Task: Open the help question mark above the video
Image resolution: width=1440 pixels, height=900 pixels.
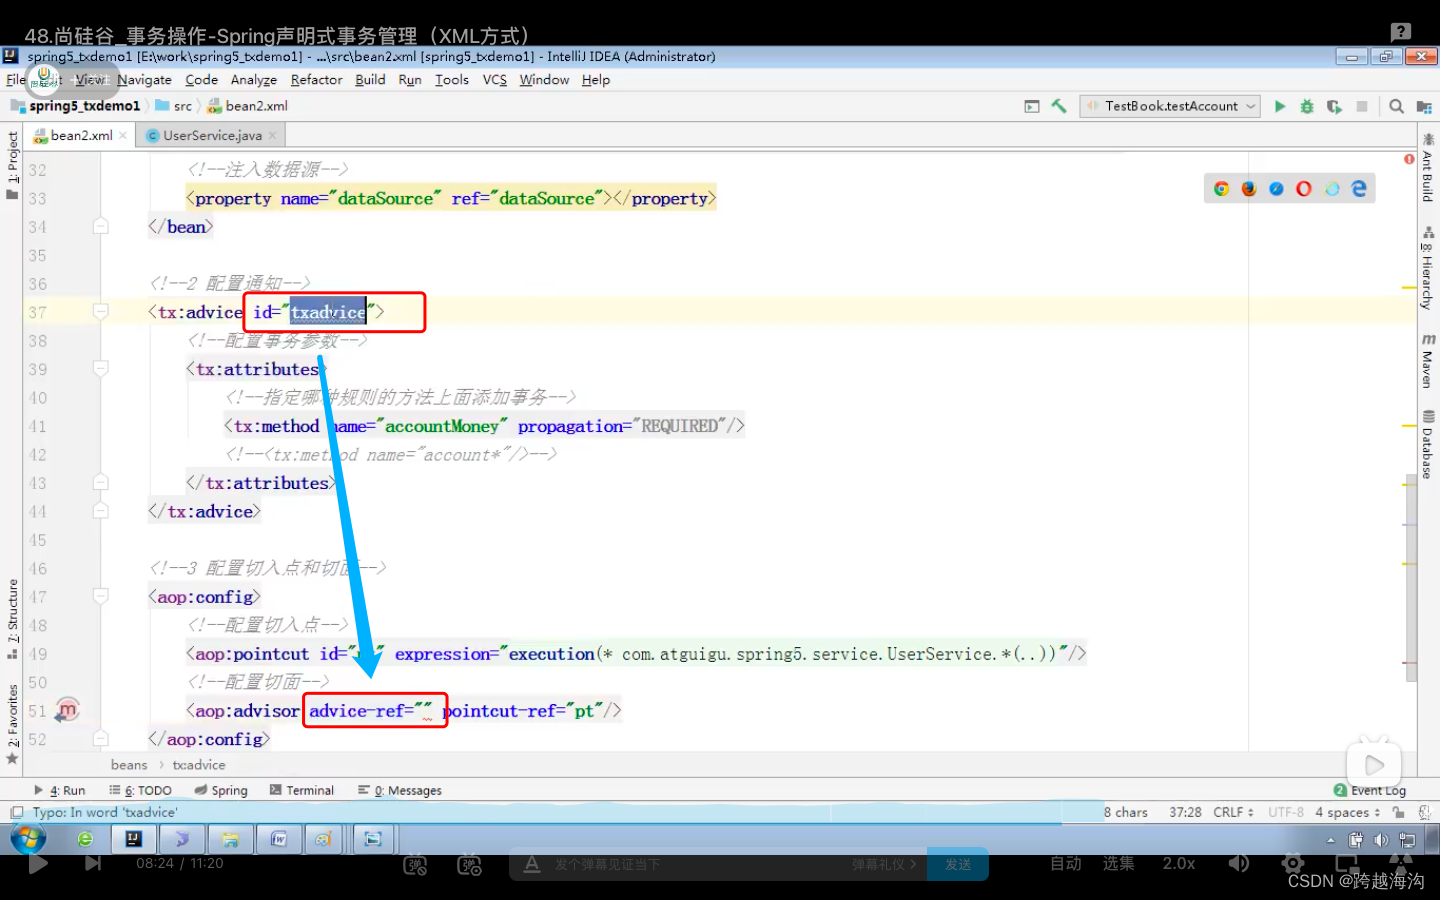Action: click(1401, 32)
